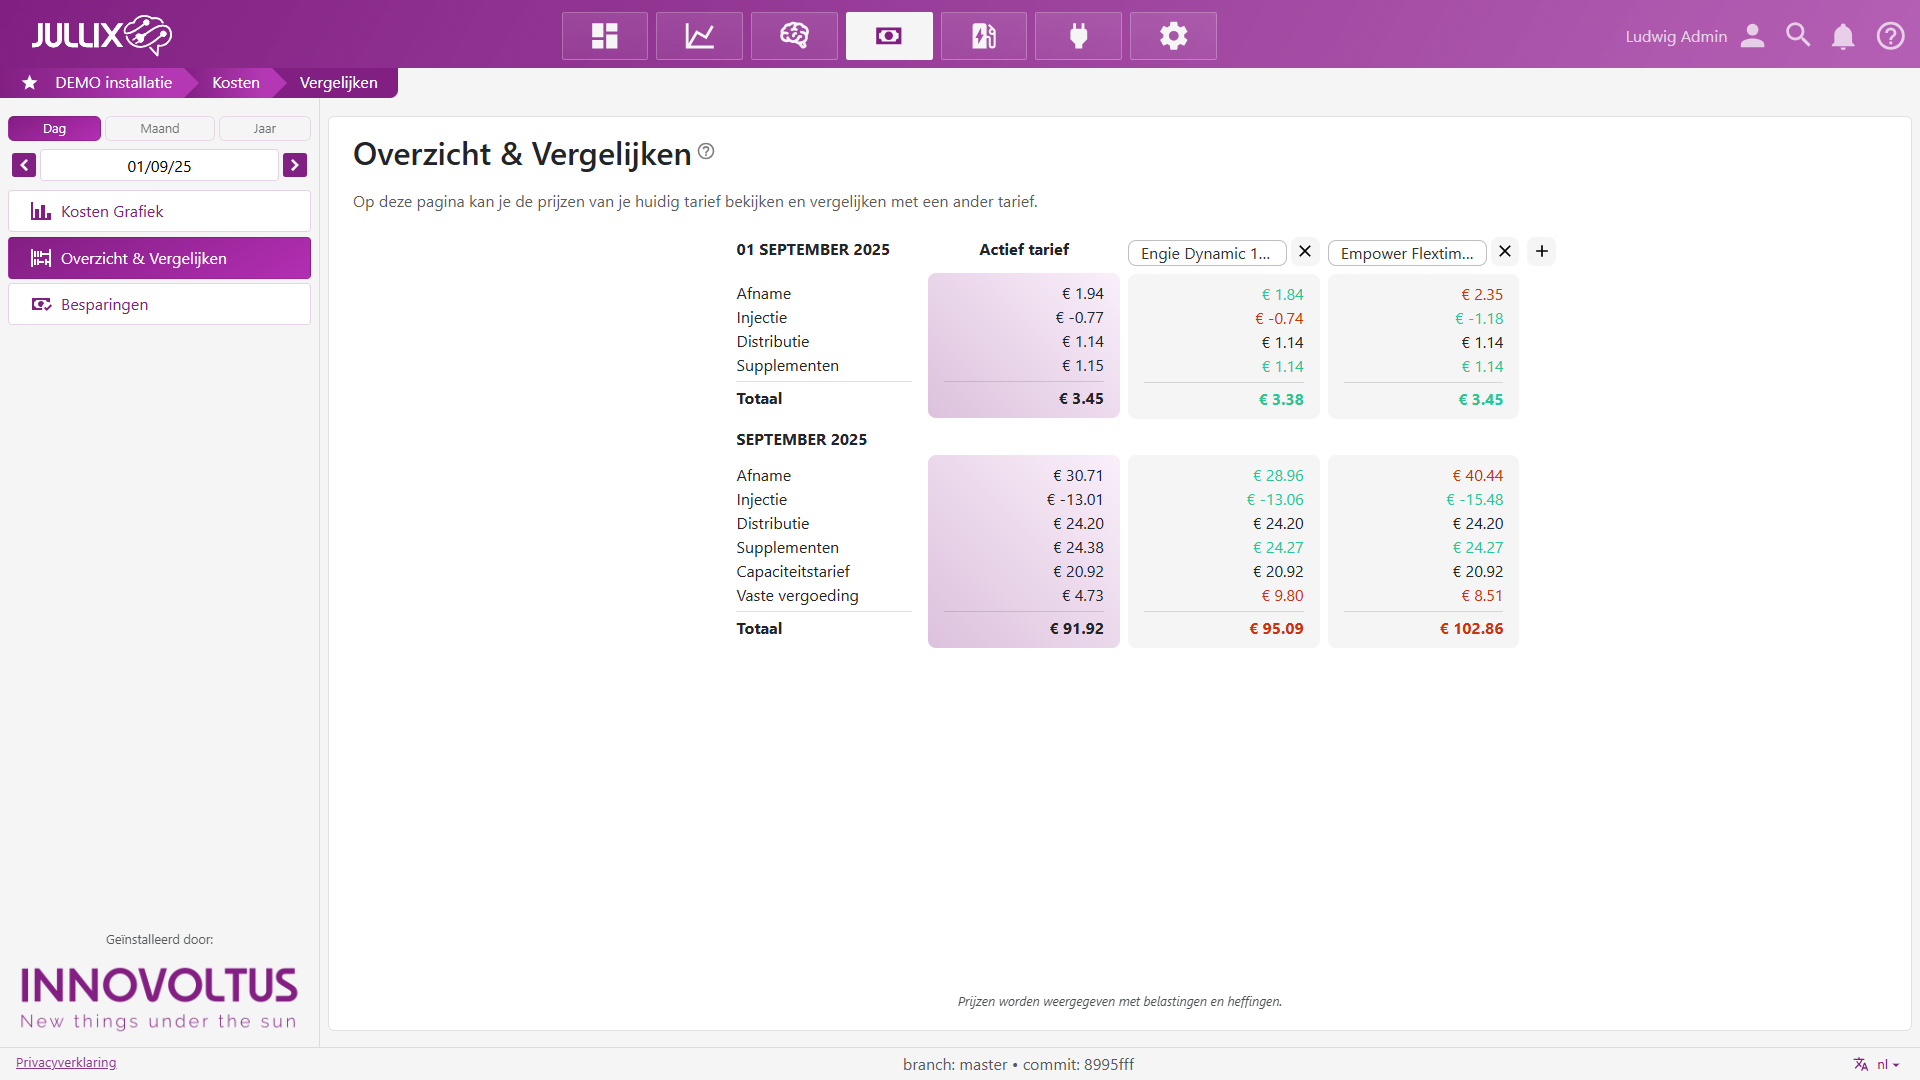The width and height of the screenshot is (1920, 1080).
Task: Open the line chart analytics icon
Action: pos(699,36)
